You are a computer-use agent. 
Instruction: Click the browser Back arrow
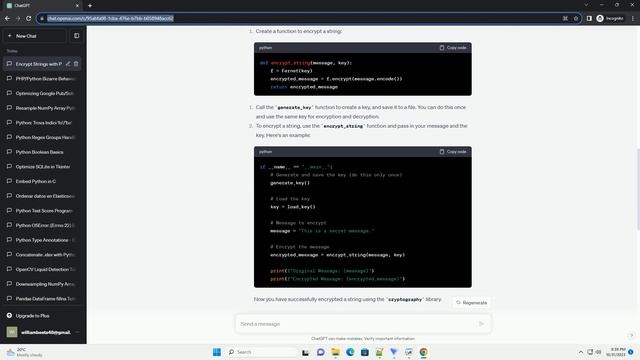(x=7, y=18)
